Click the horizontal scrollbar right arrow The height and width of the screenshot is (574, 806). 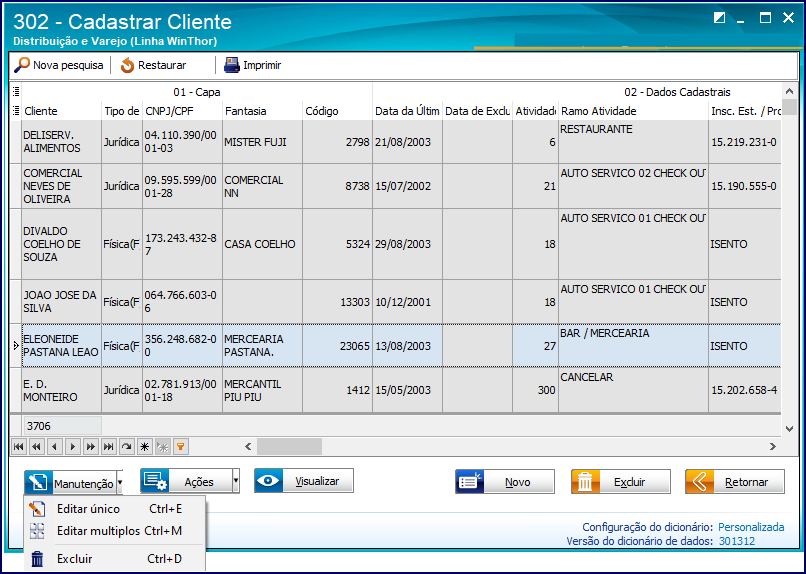pos(773,447)
